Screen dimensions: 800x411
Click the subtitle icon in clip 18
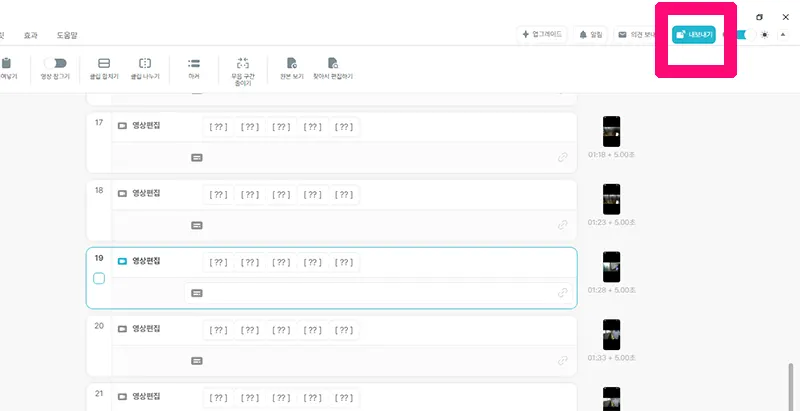pyautogui.click(x=197, y=225)
